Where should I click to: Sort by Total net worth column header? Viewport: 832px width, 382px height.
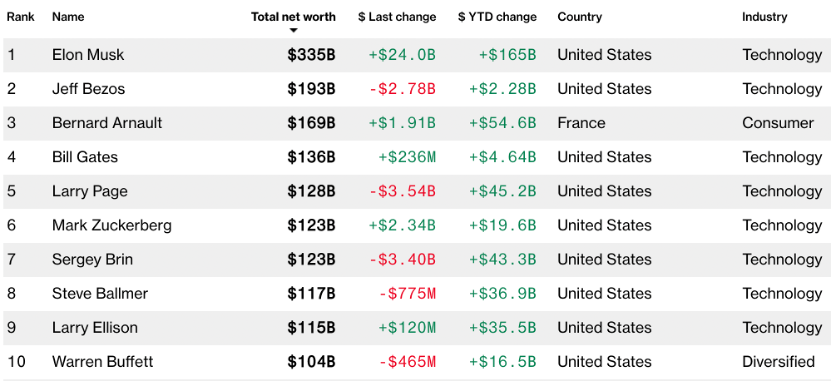pos(293,16)
